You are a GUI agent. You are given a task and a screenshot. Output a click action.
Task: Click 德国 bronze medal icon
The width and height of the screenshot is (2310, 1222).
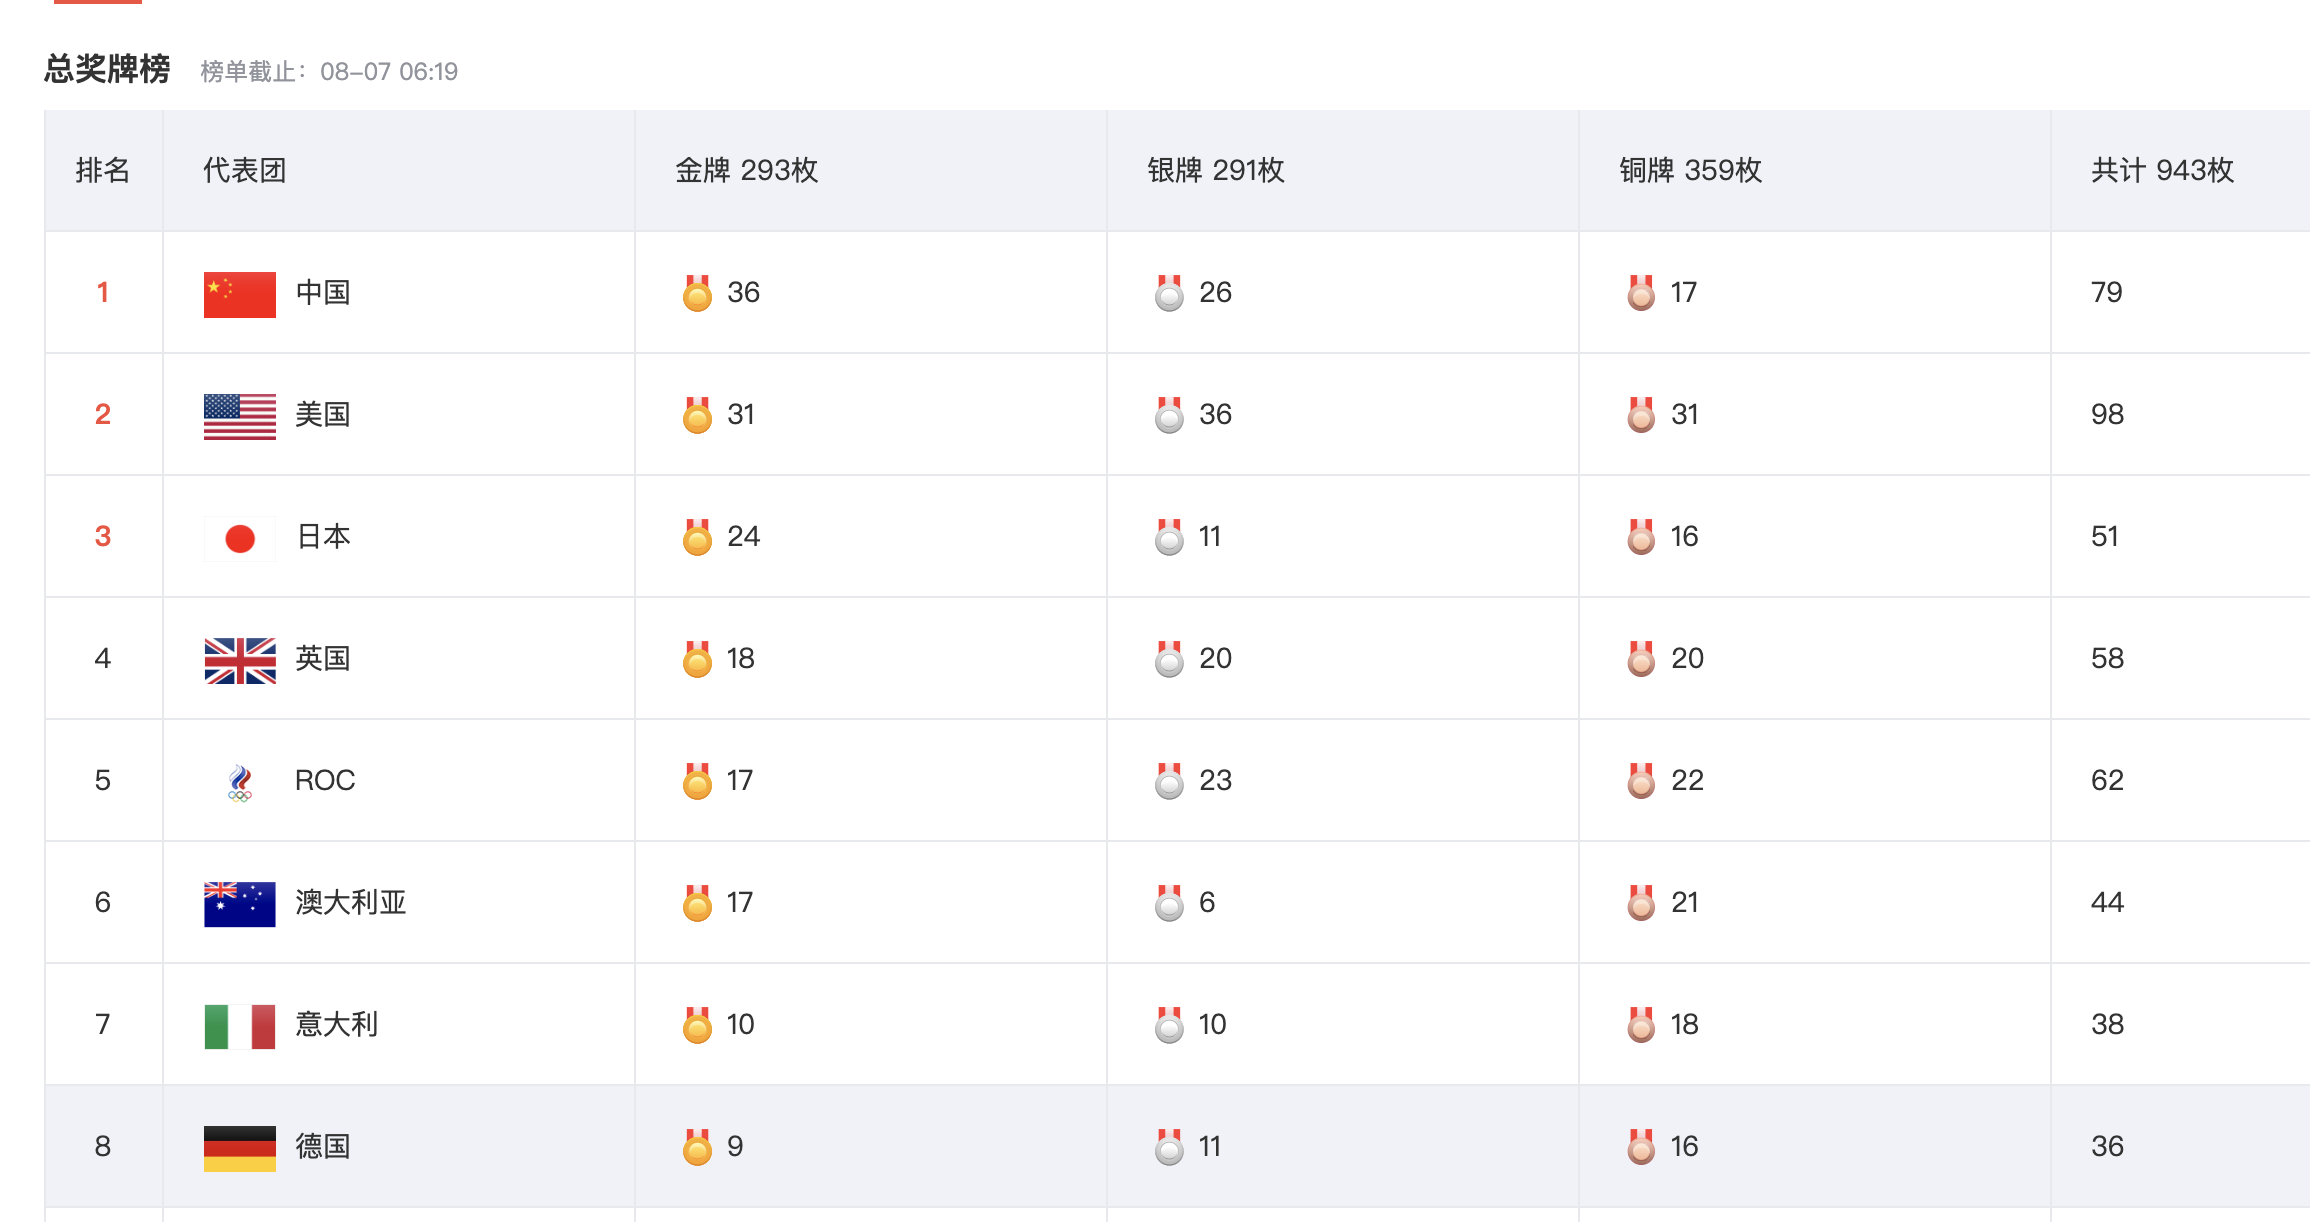click(x=1641, y=1147)
